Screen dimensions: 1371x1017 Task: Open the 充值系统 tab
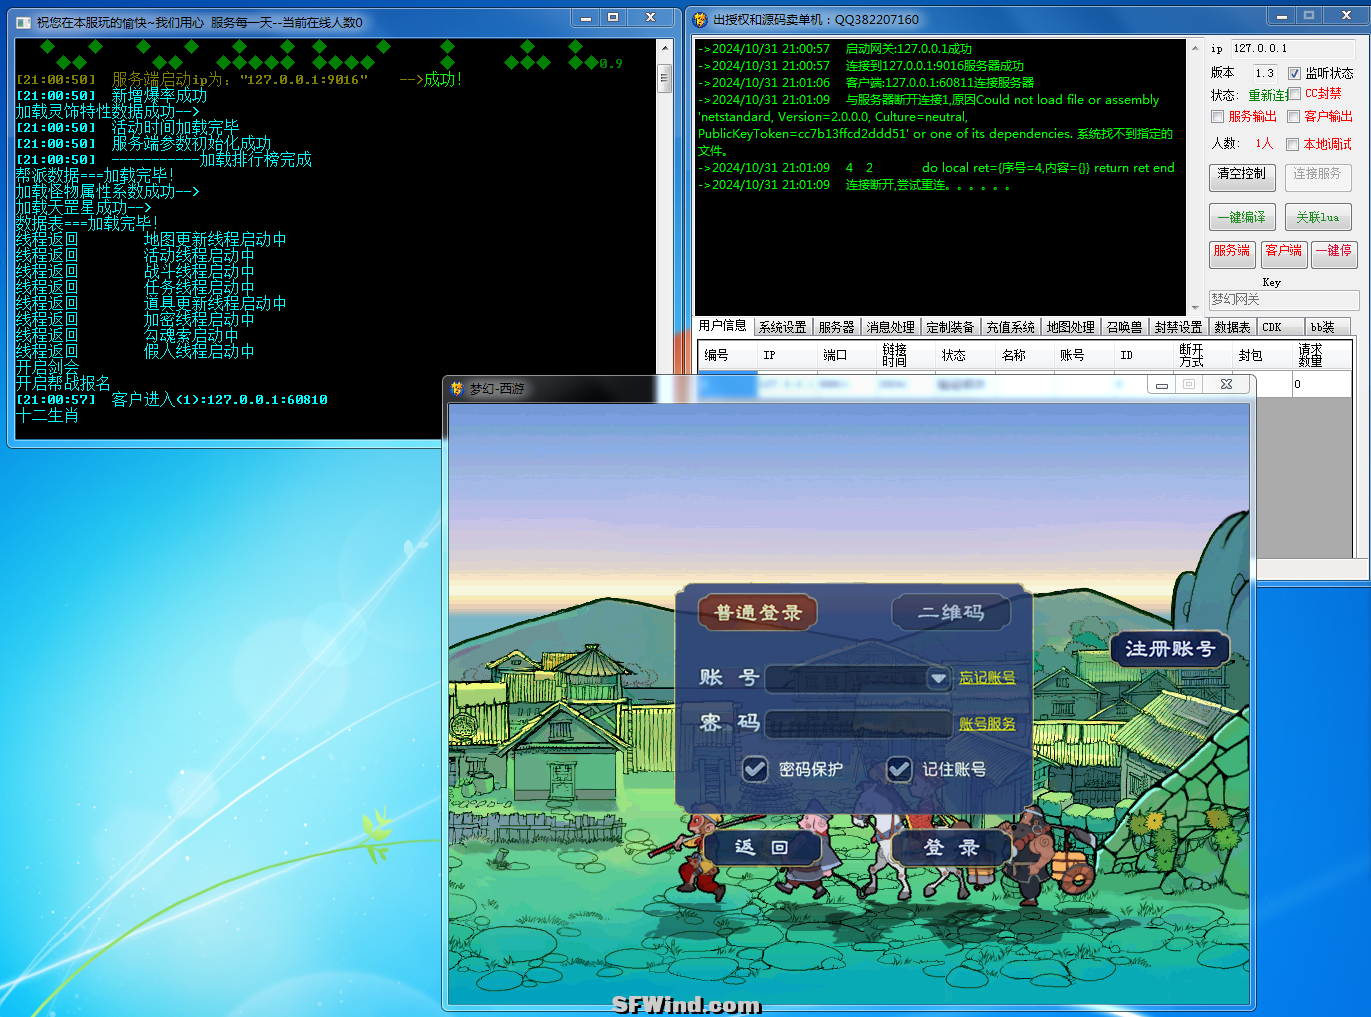(1010, 327)
